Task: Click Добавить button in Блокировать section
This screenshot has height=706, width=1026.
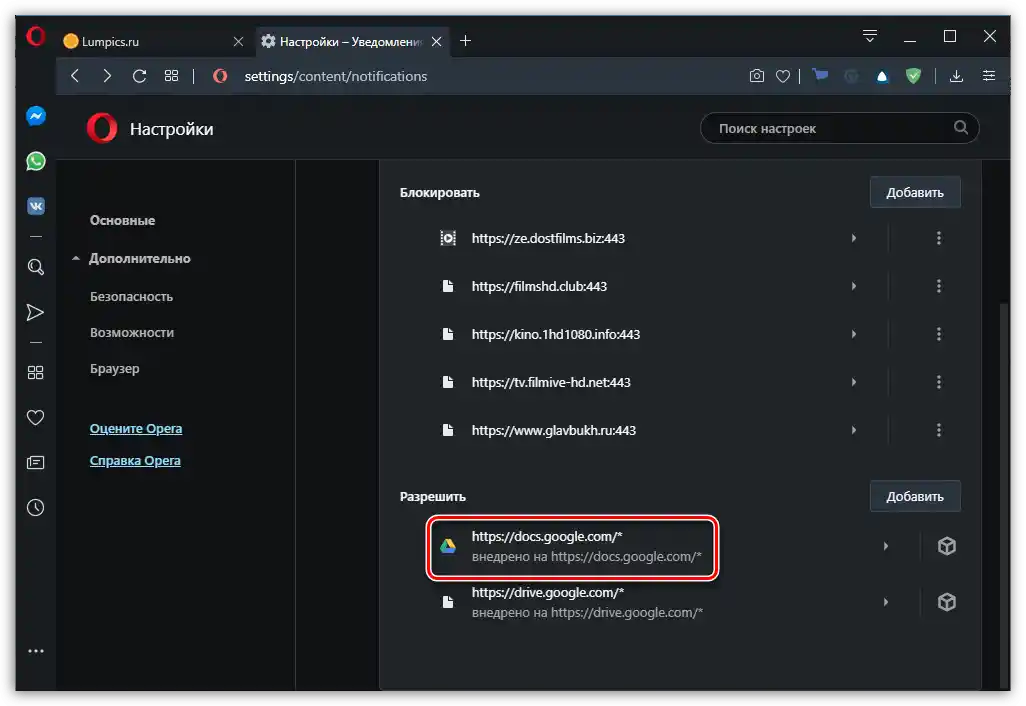Action: 914,193
